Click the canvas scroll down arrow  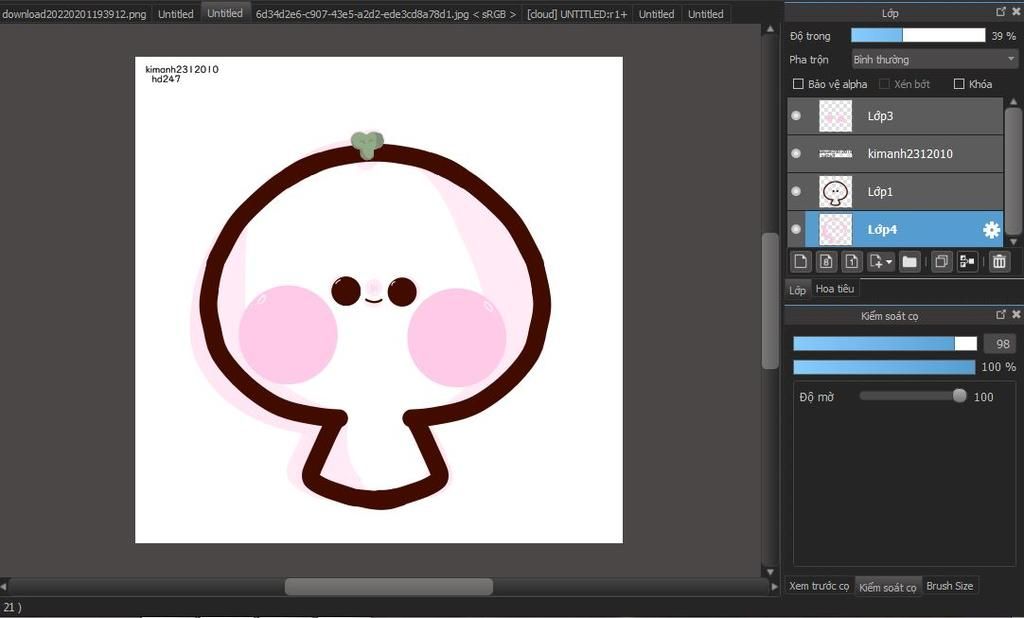770,572
